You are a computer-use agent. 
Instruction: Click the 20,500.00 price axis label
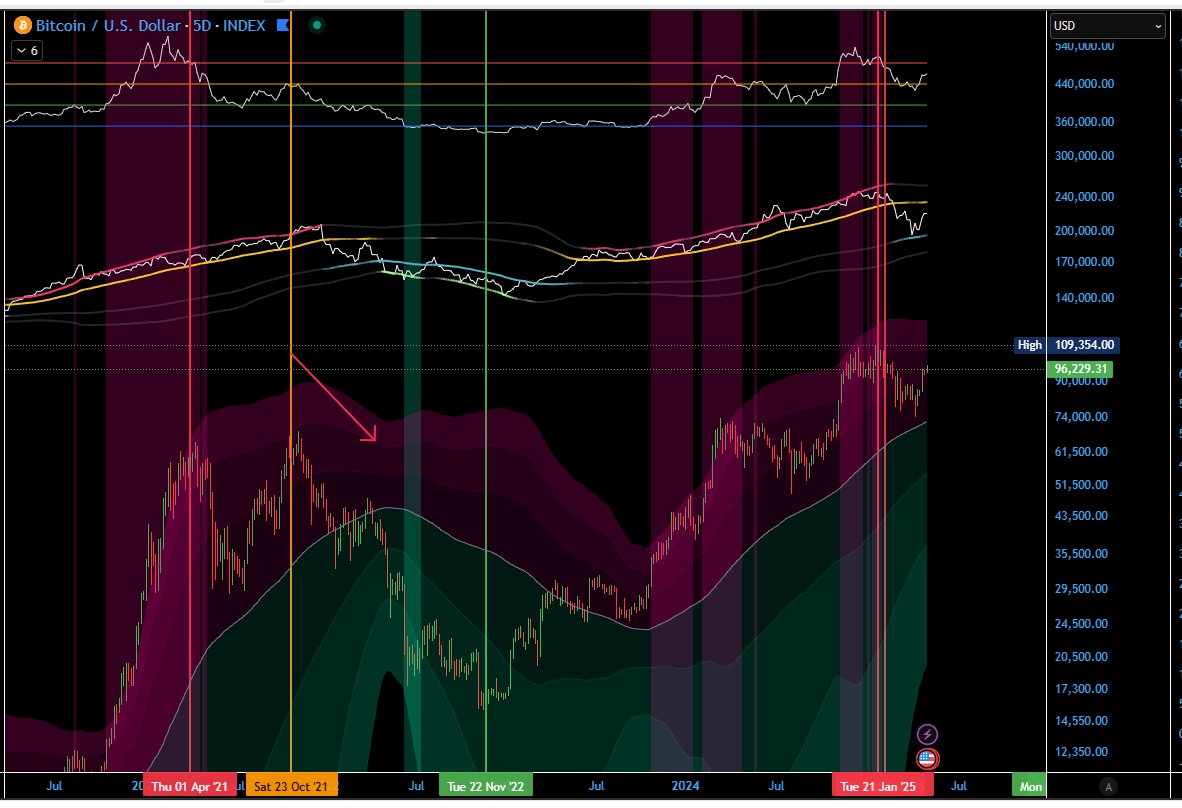tap(1081, 656)
